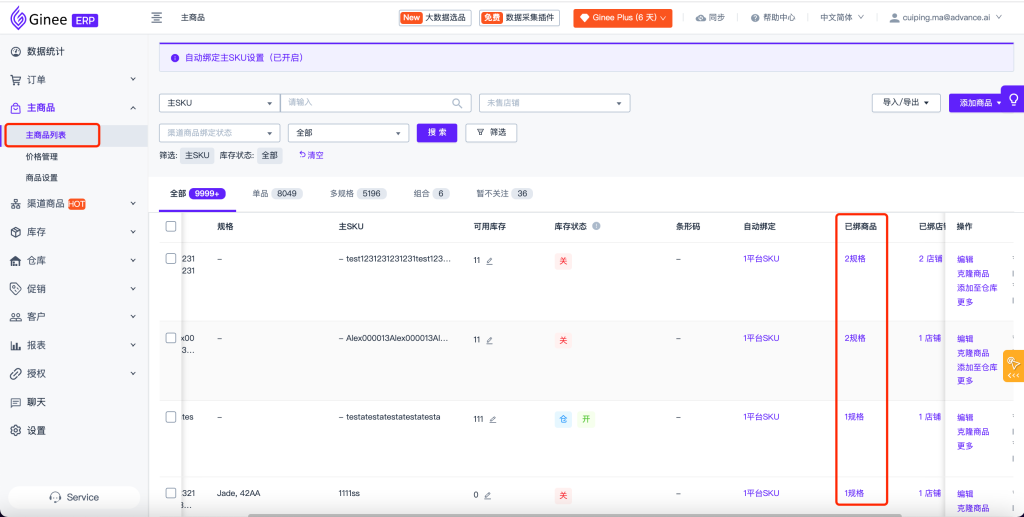1024x517 pixels.
Task: Switch to the 多规格 tab
Action: pos(357,194)
